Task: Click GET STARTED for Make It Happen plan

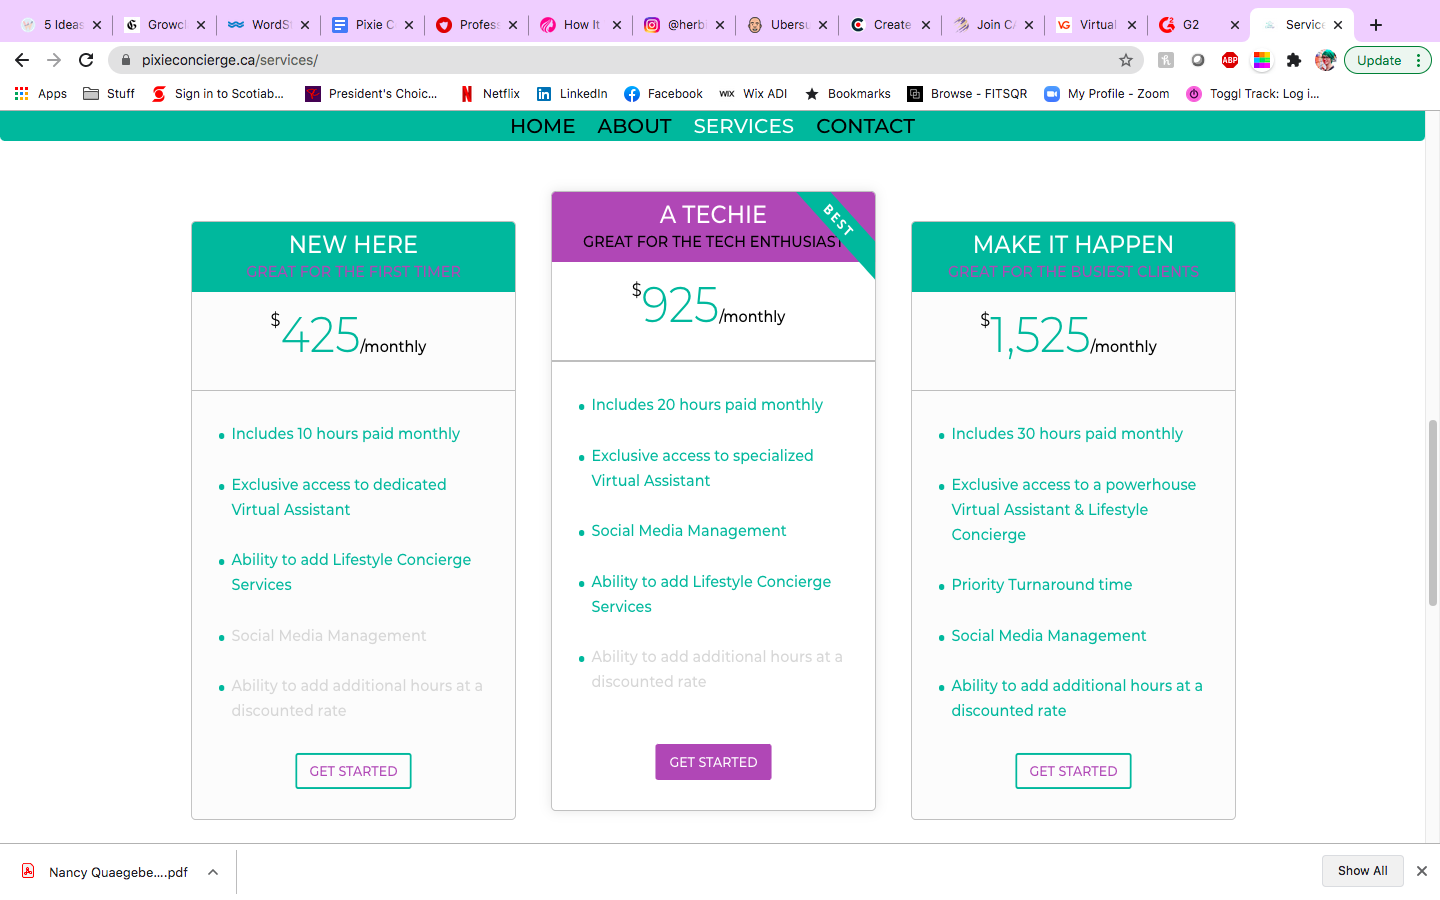Action: 1073,771
